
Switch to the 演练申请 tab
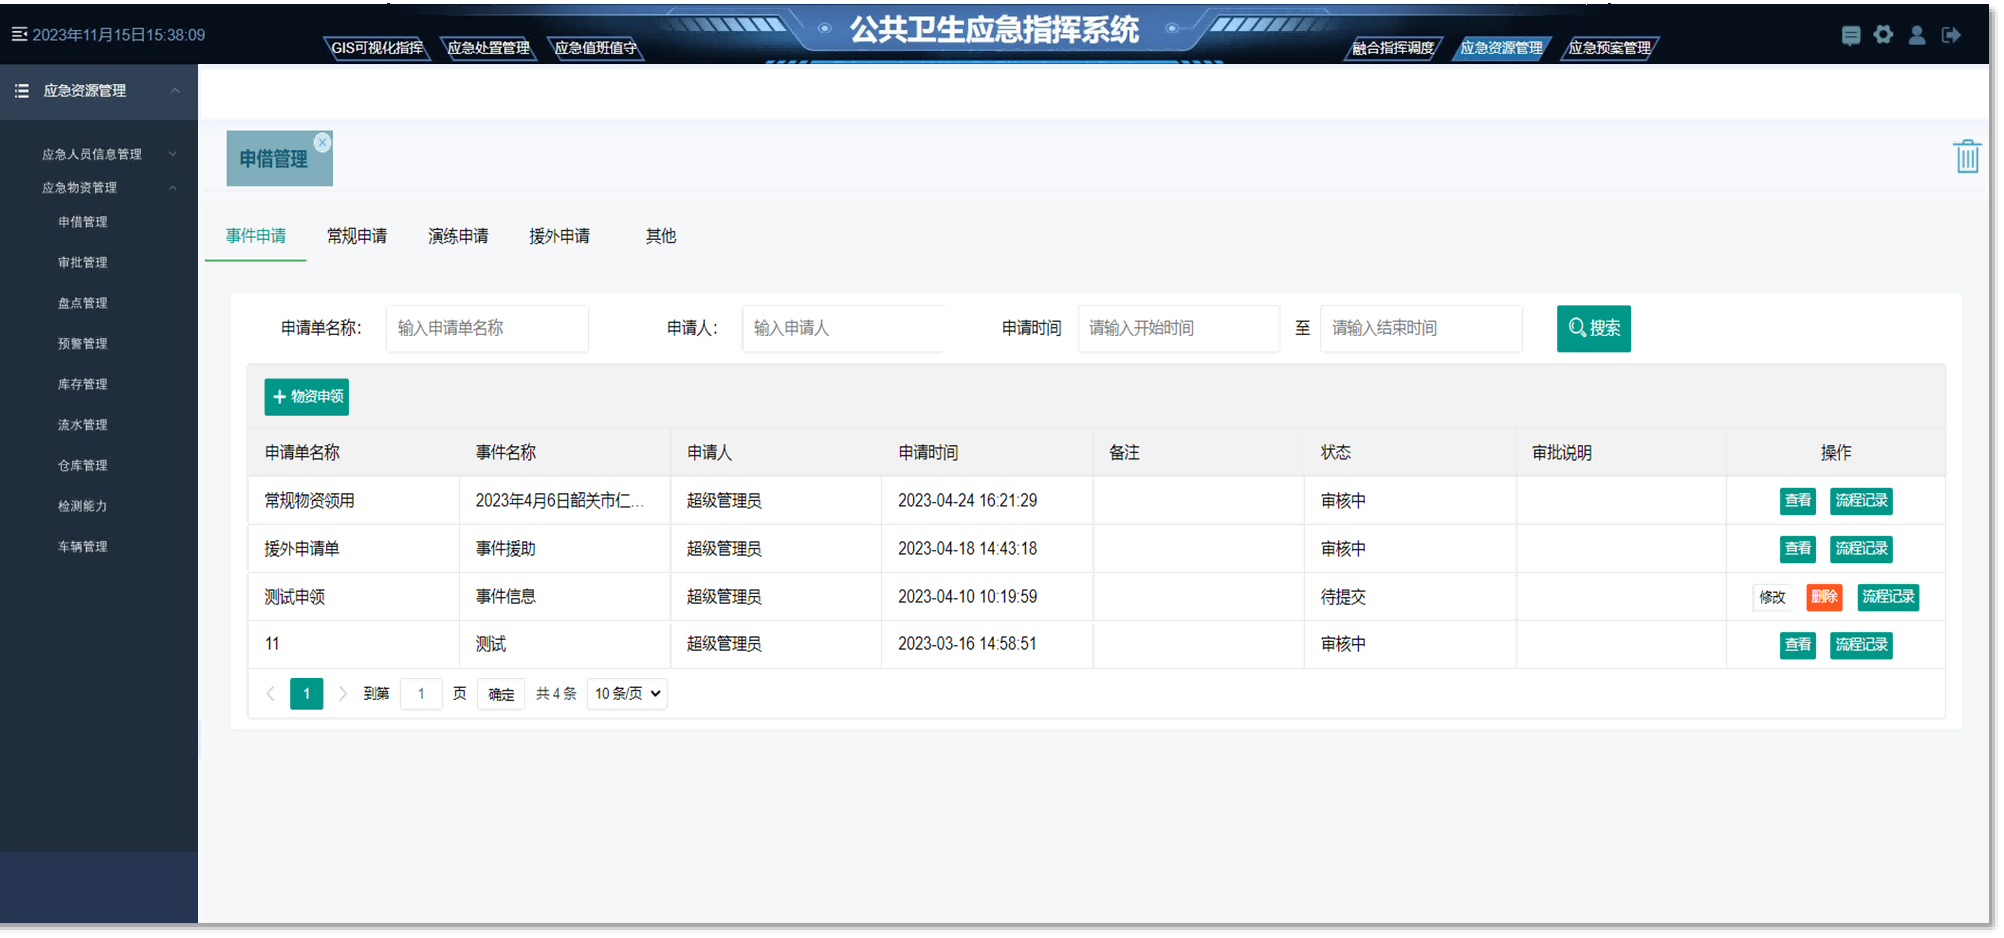[x=458, y=237]
